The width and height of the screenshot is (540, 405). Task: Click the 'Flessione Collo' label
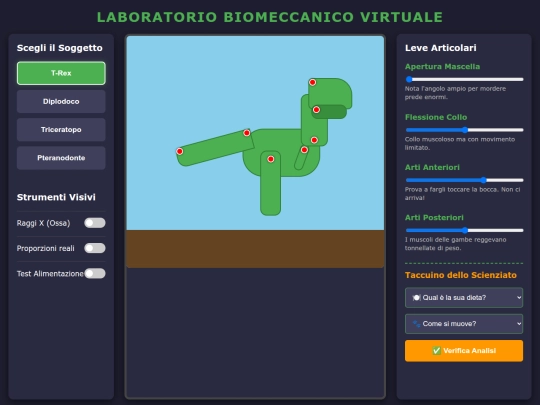(436, 117)
